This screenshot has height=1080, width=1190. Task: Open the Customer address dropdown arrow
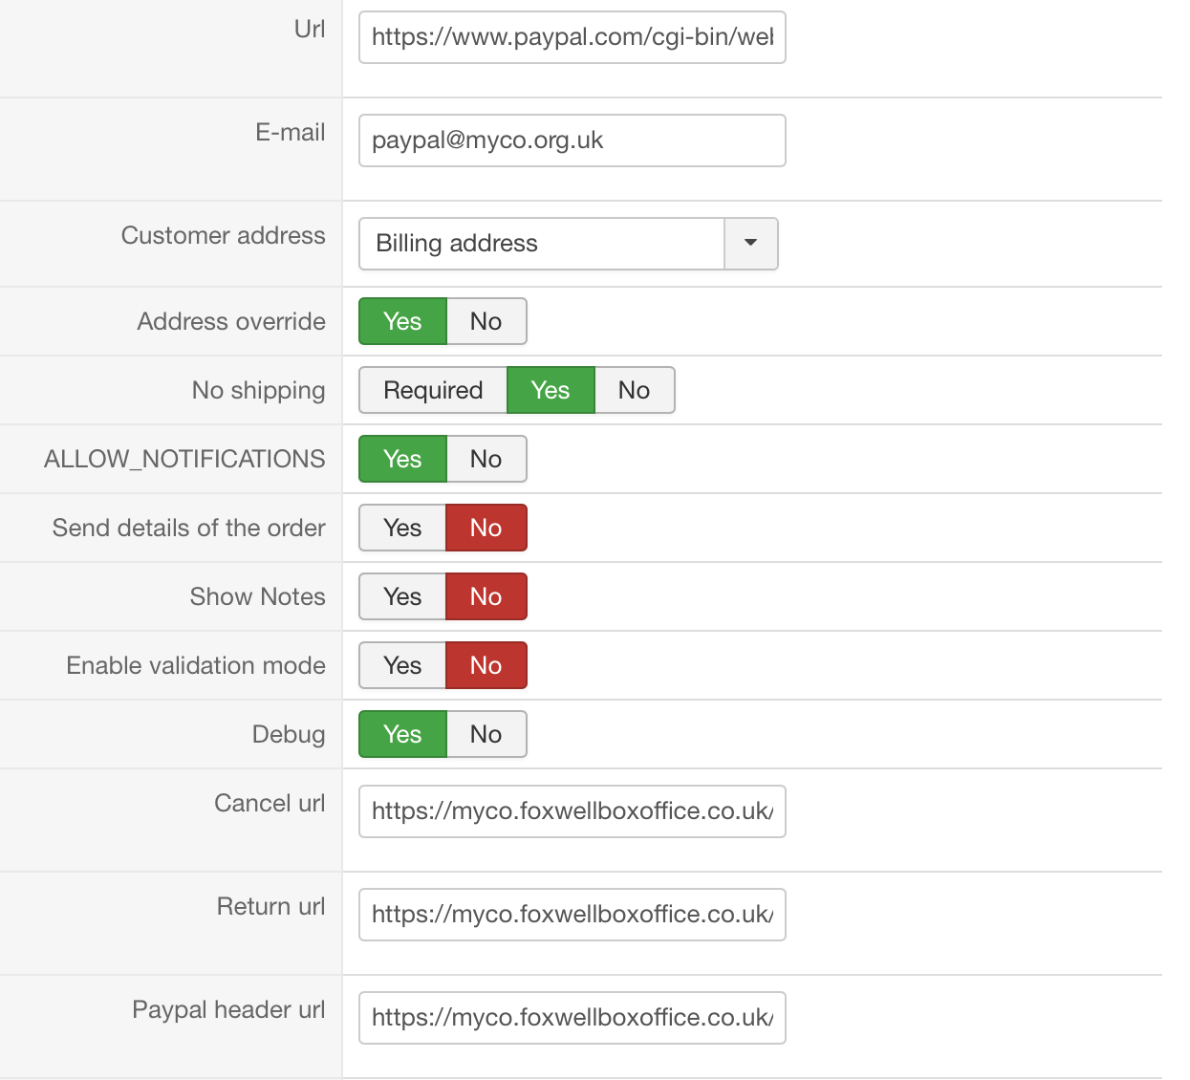[750, 243]
